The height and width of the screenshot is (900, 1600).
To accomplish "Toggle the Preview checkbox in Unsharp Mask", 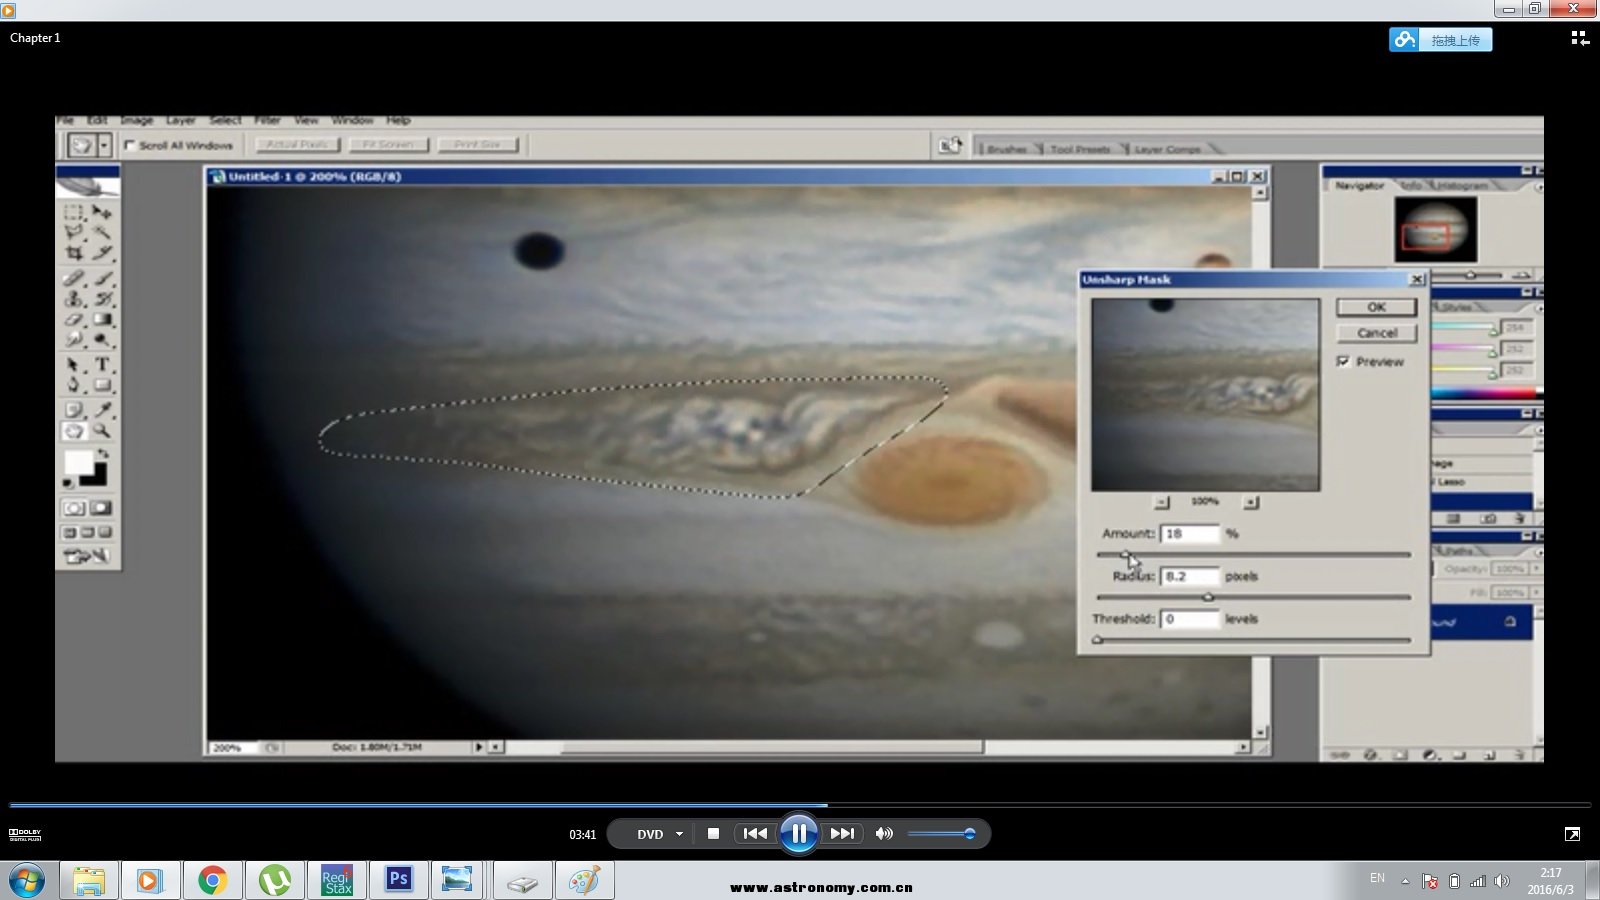I will 1343,362.
